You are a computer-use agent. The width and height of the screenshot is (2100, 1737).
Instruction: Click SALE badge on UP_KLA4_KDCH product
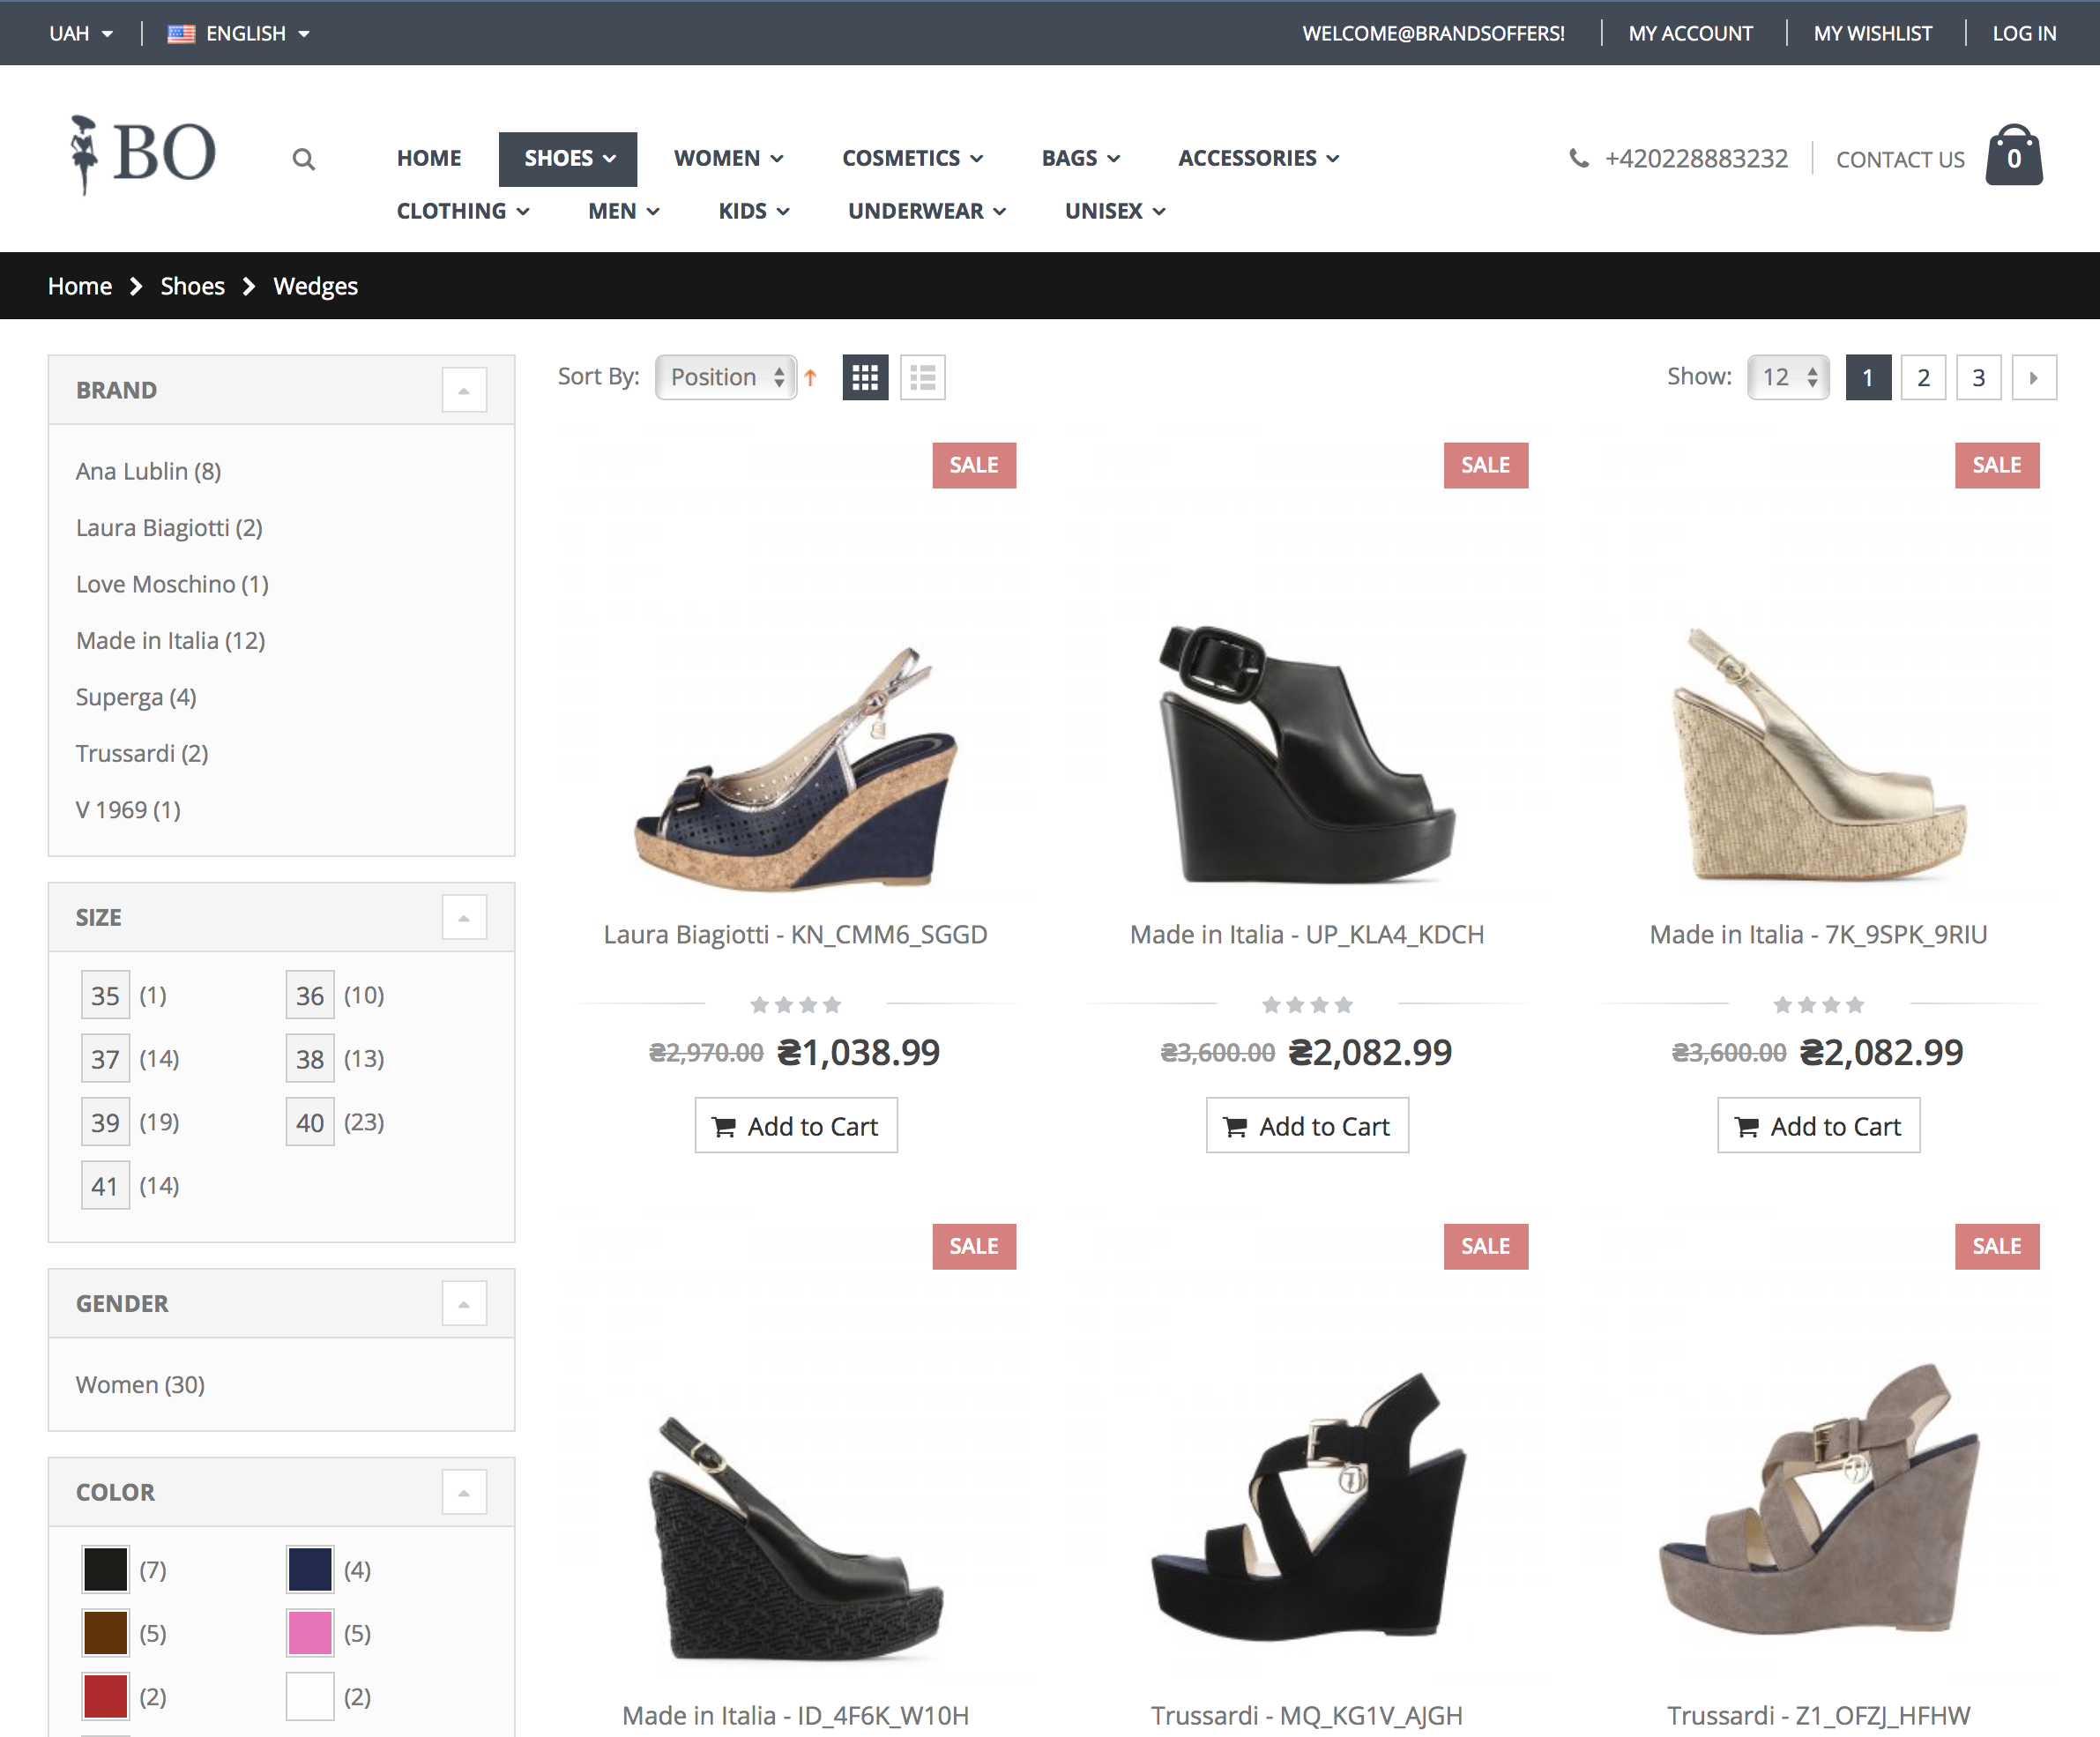pyautogui.click(x=1485, y=465)
